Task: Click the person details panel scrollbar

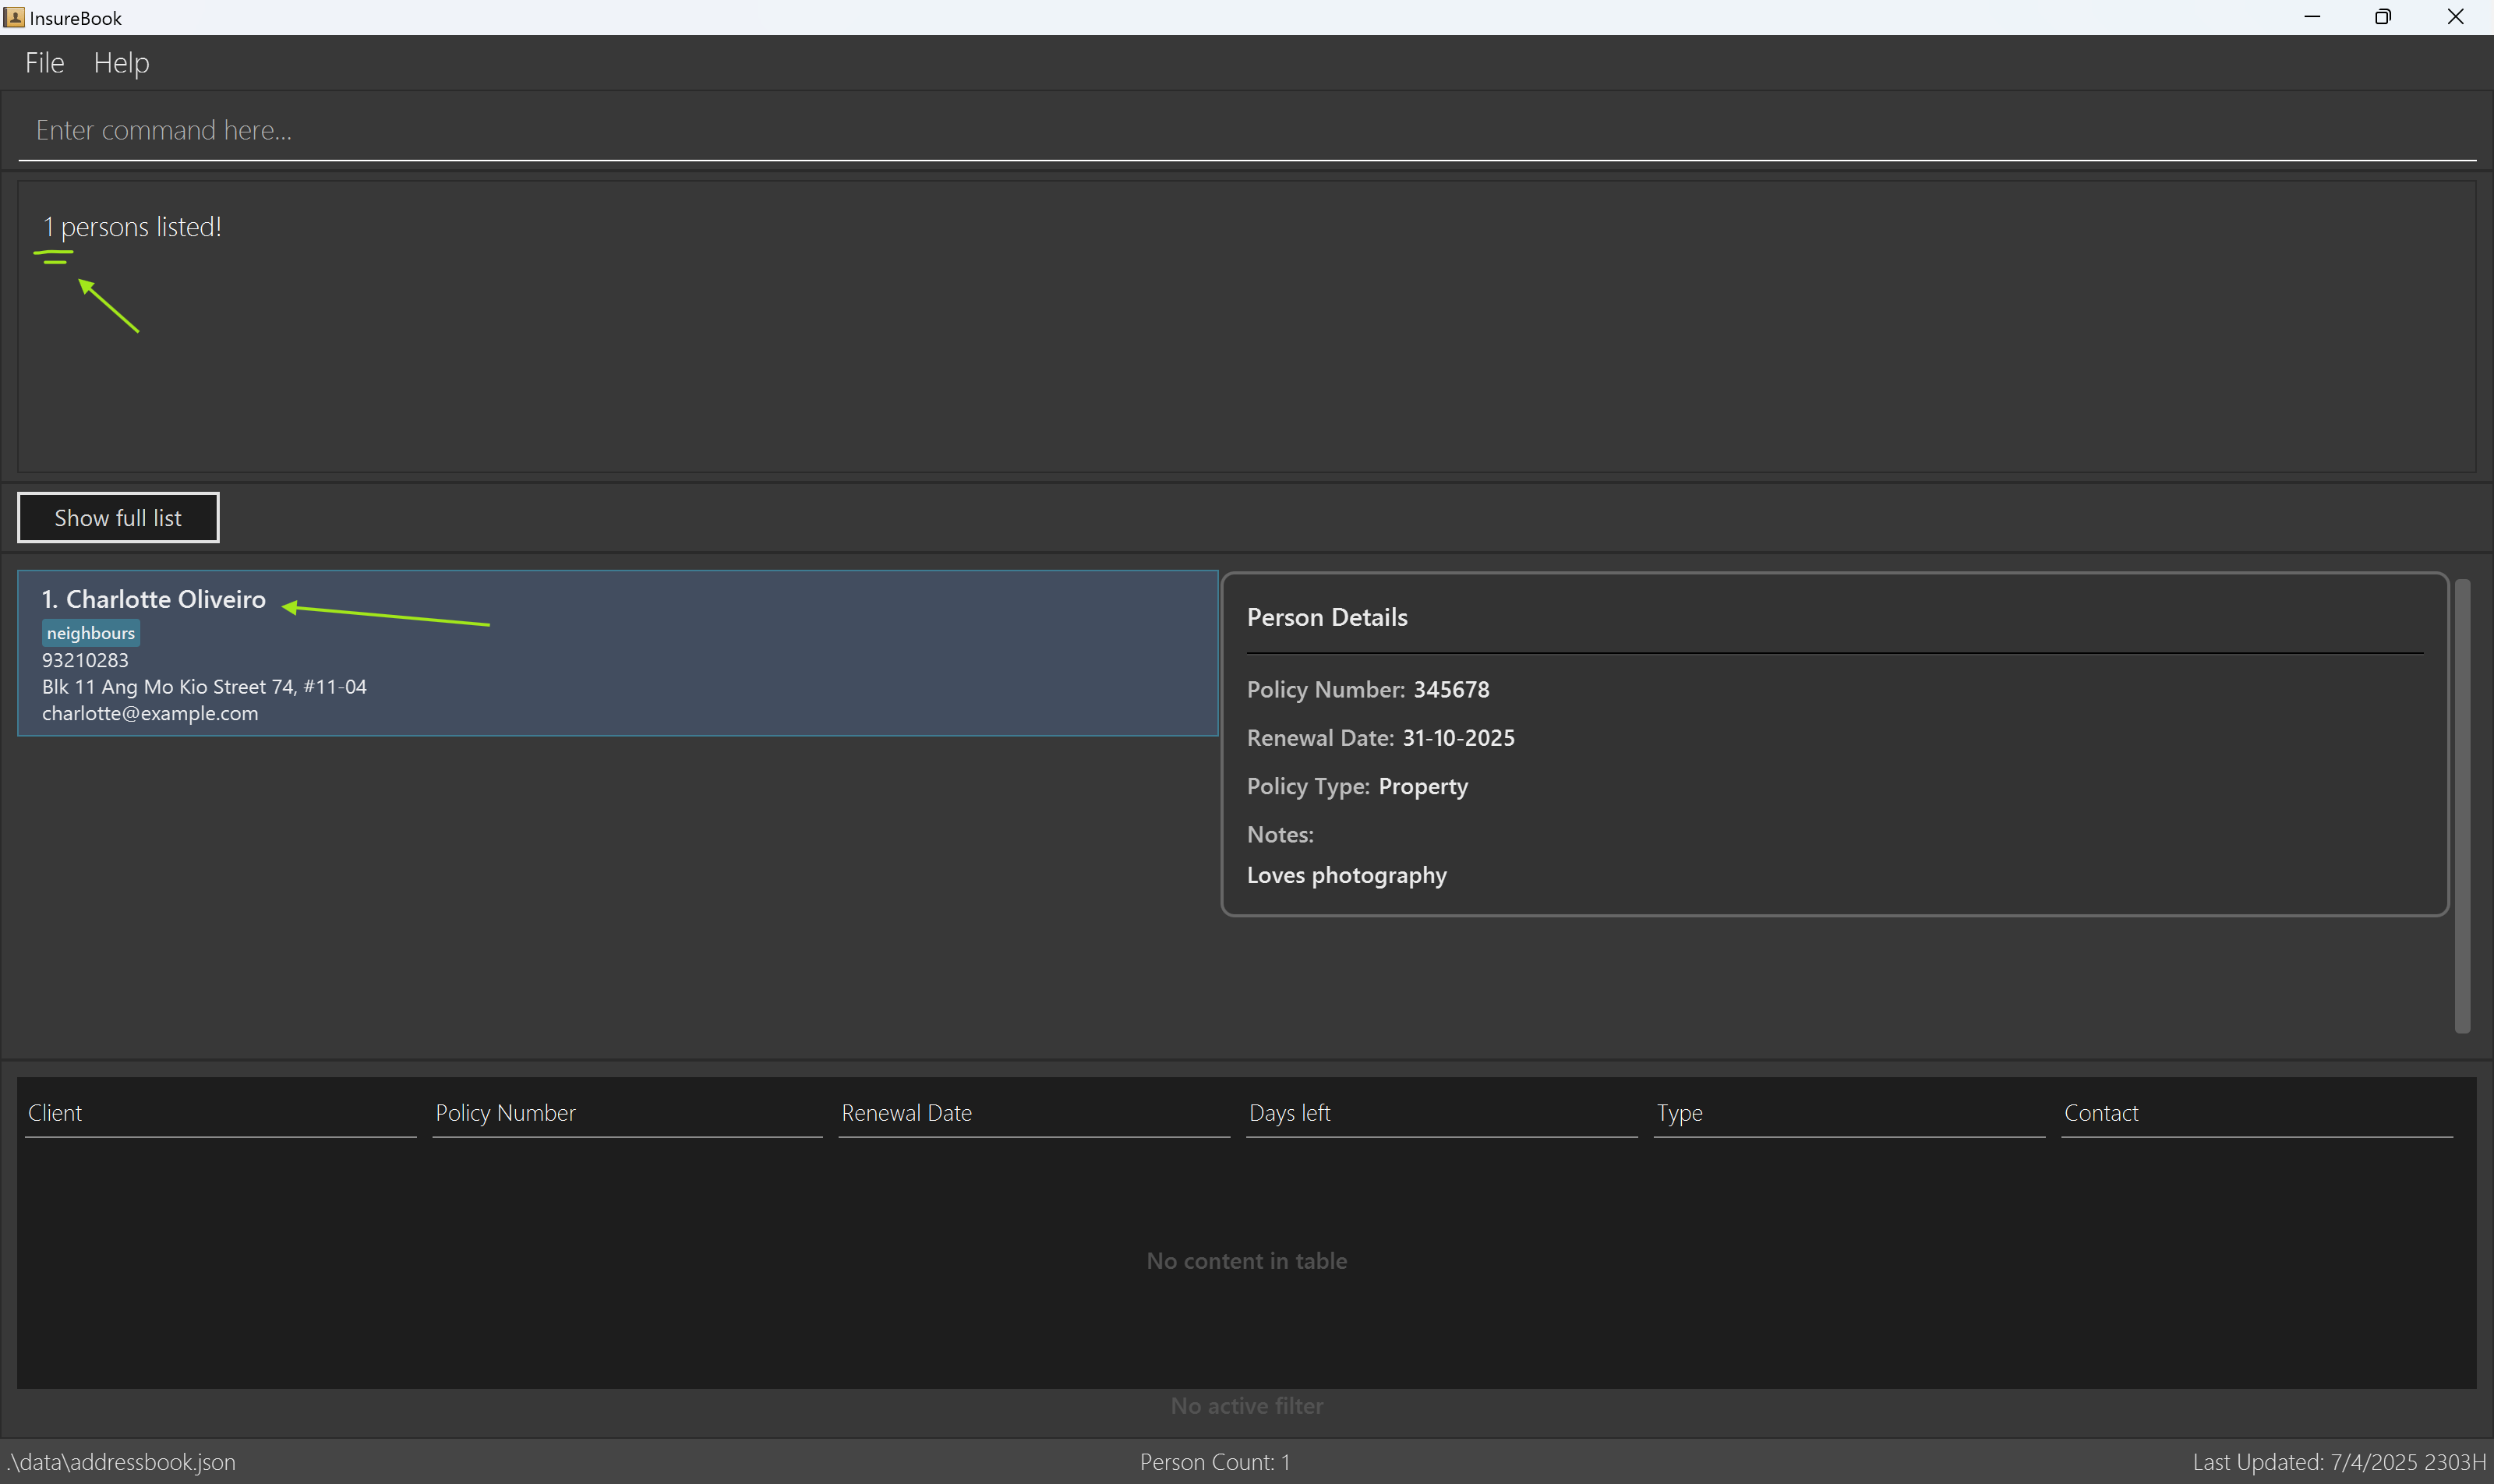Action: coord(2462,805)
